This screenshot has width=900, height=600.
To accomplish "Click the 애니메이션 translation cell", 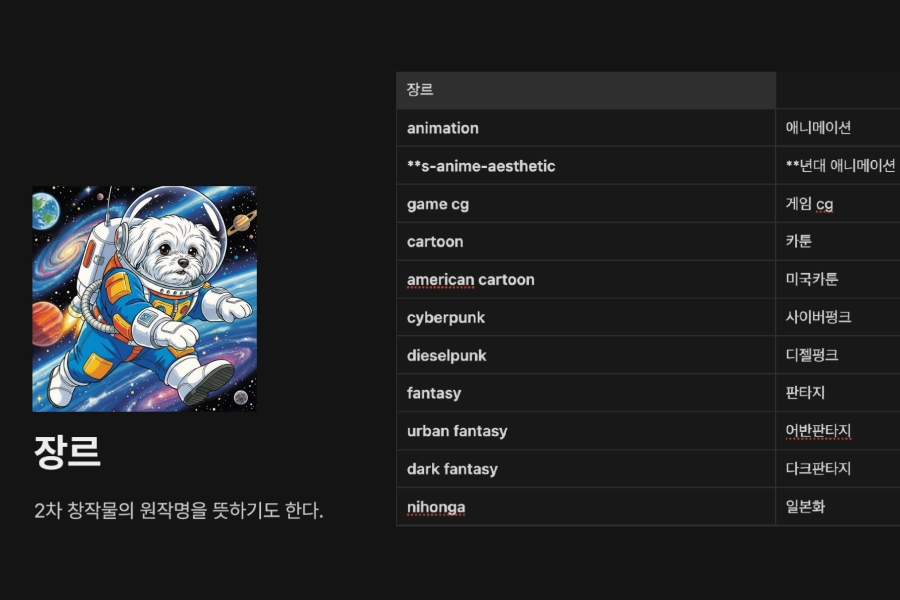I will pos(838,128).
